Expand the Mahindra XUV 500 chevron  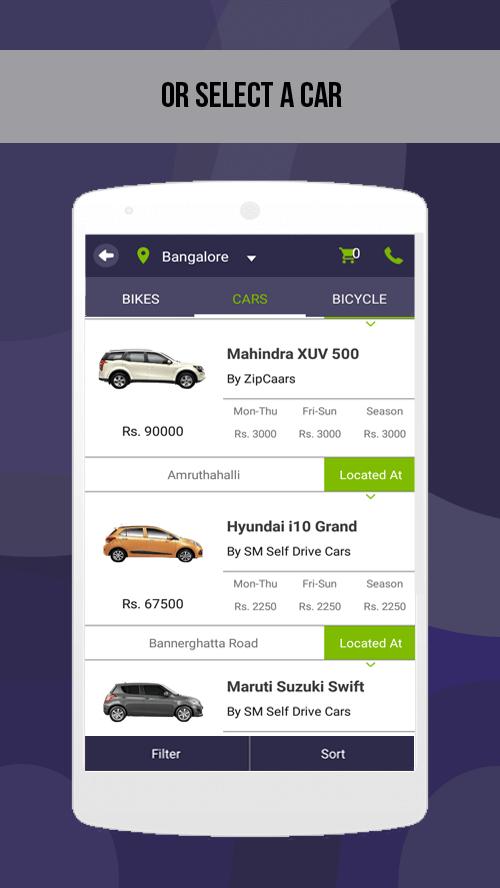point(370,324)
